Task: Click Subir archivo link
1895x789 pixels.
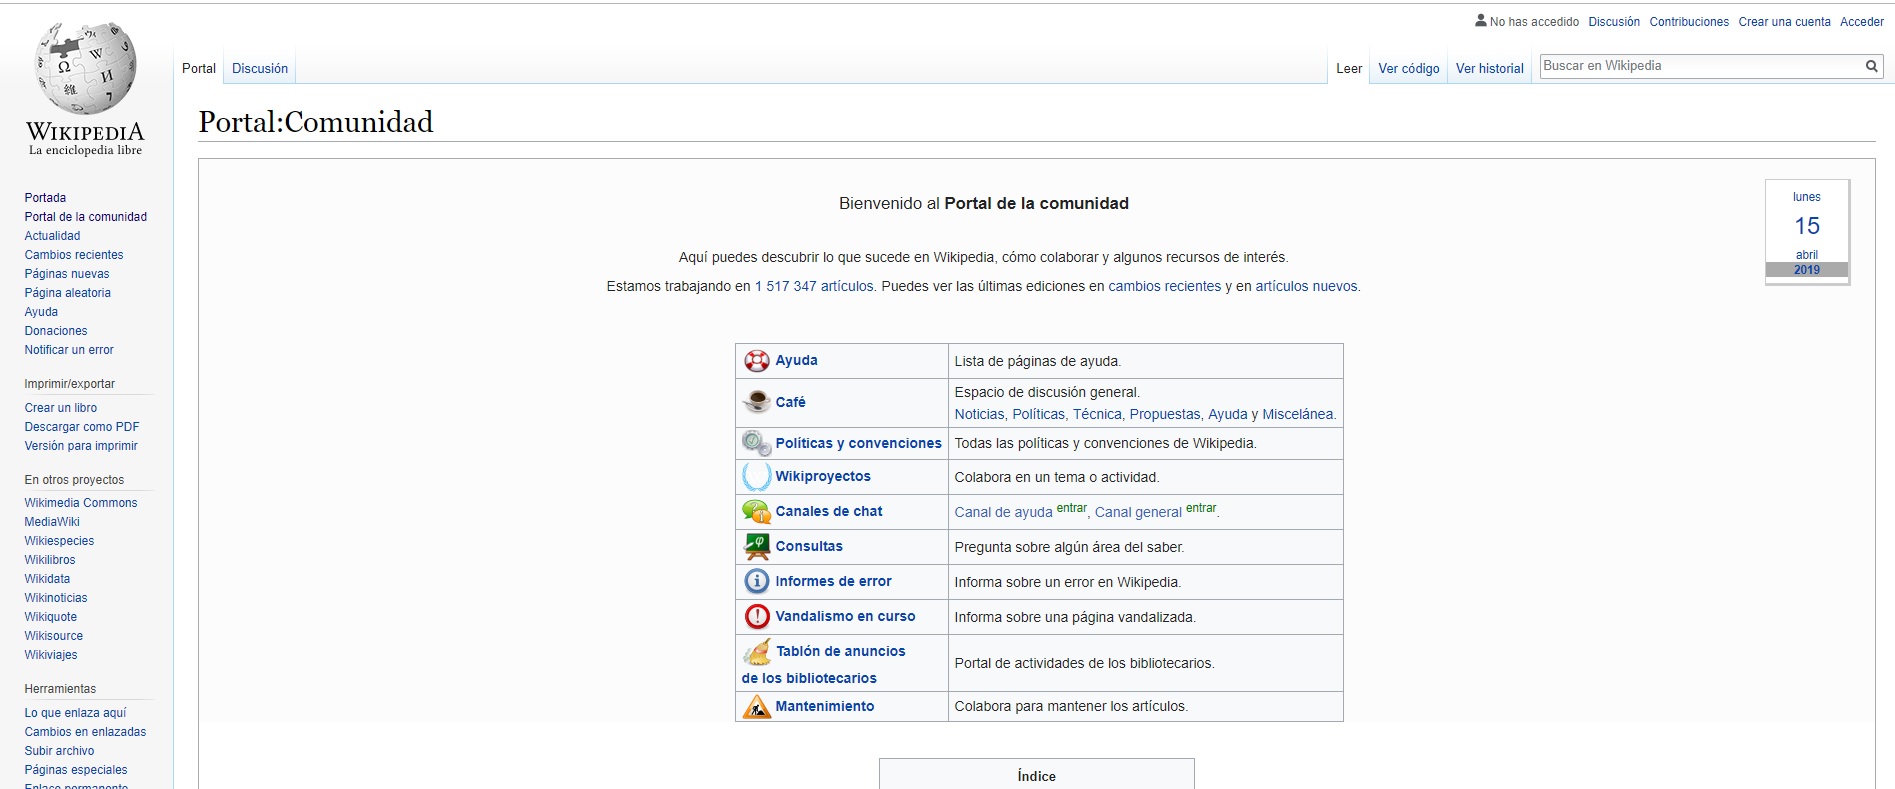Action: click(x=59, y=751)
